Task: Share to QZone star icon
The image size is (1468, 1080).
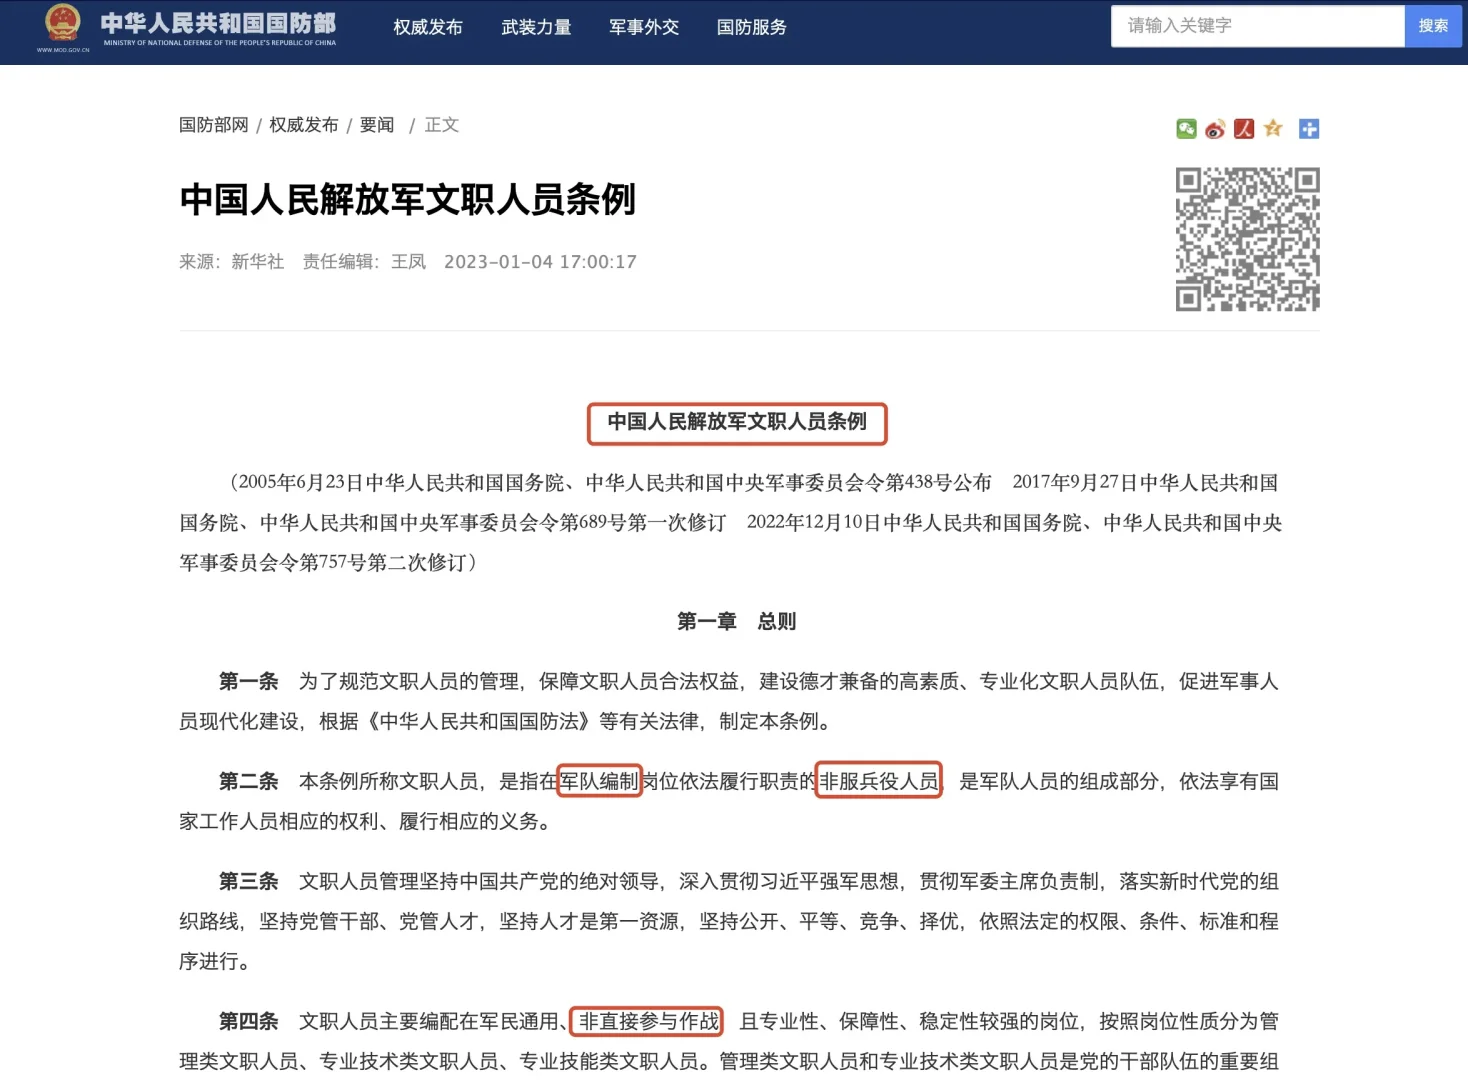Action: coord(1273,128)
